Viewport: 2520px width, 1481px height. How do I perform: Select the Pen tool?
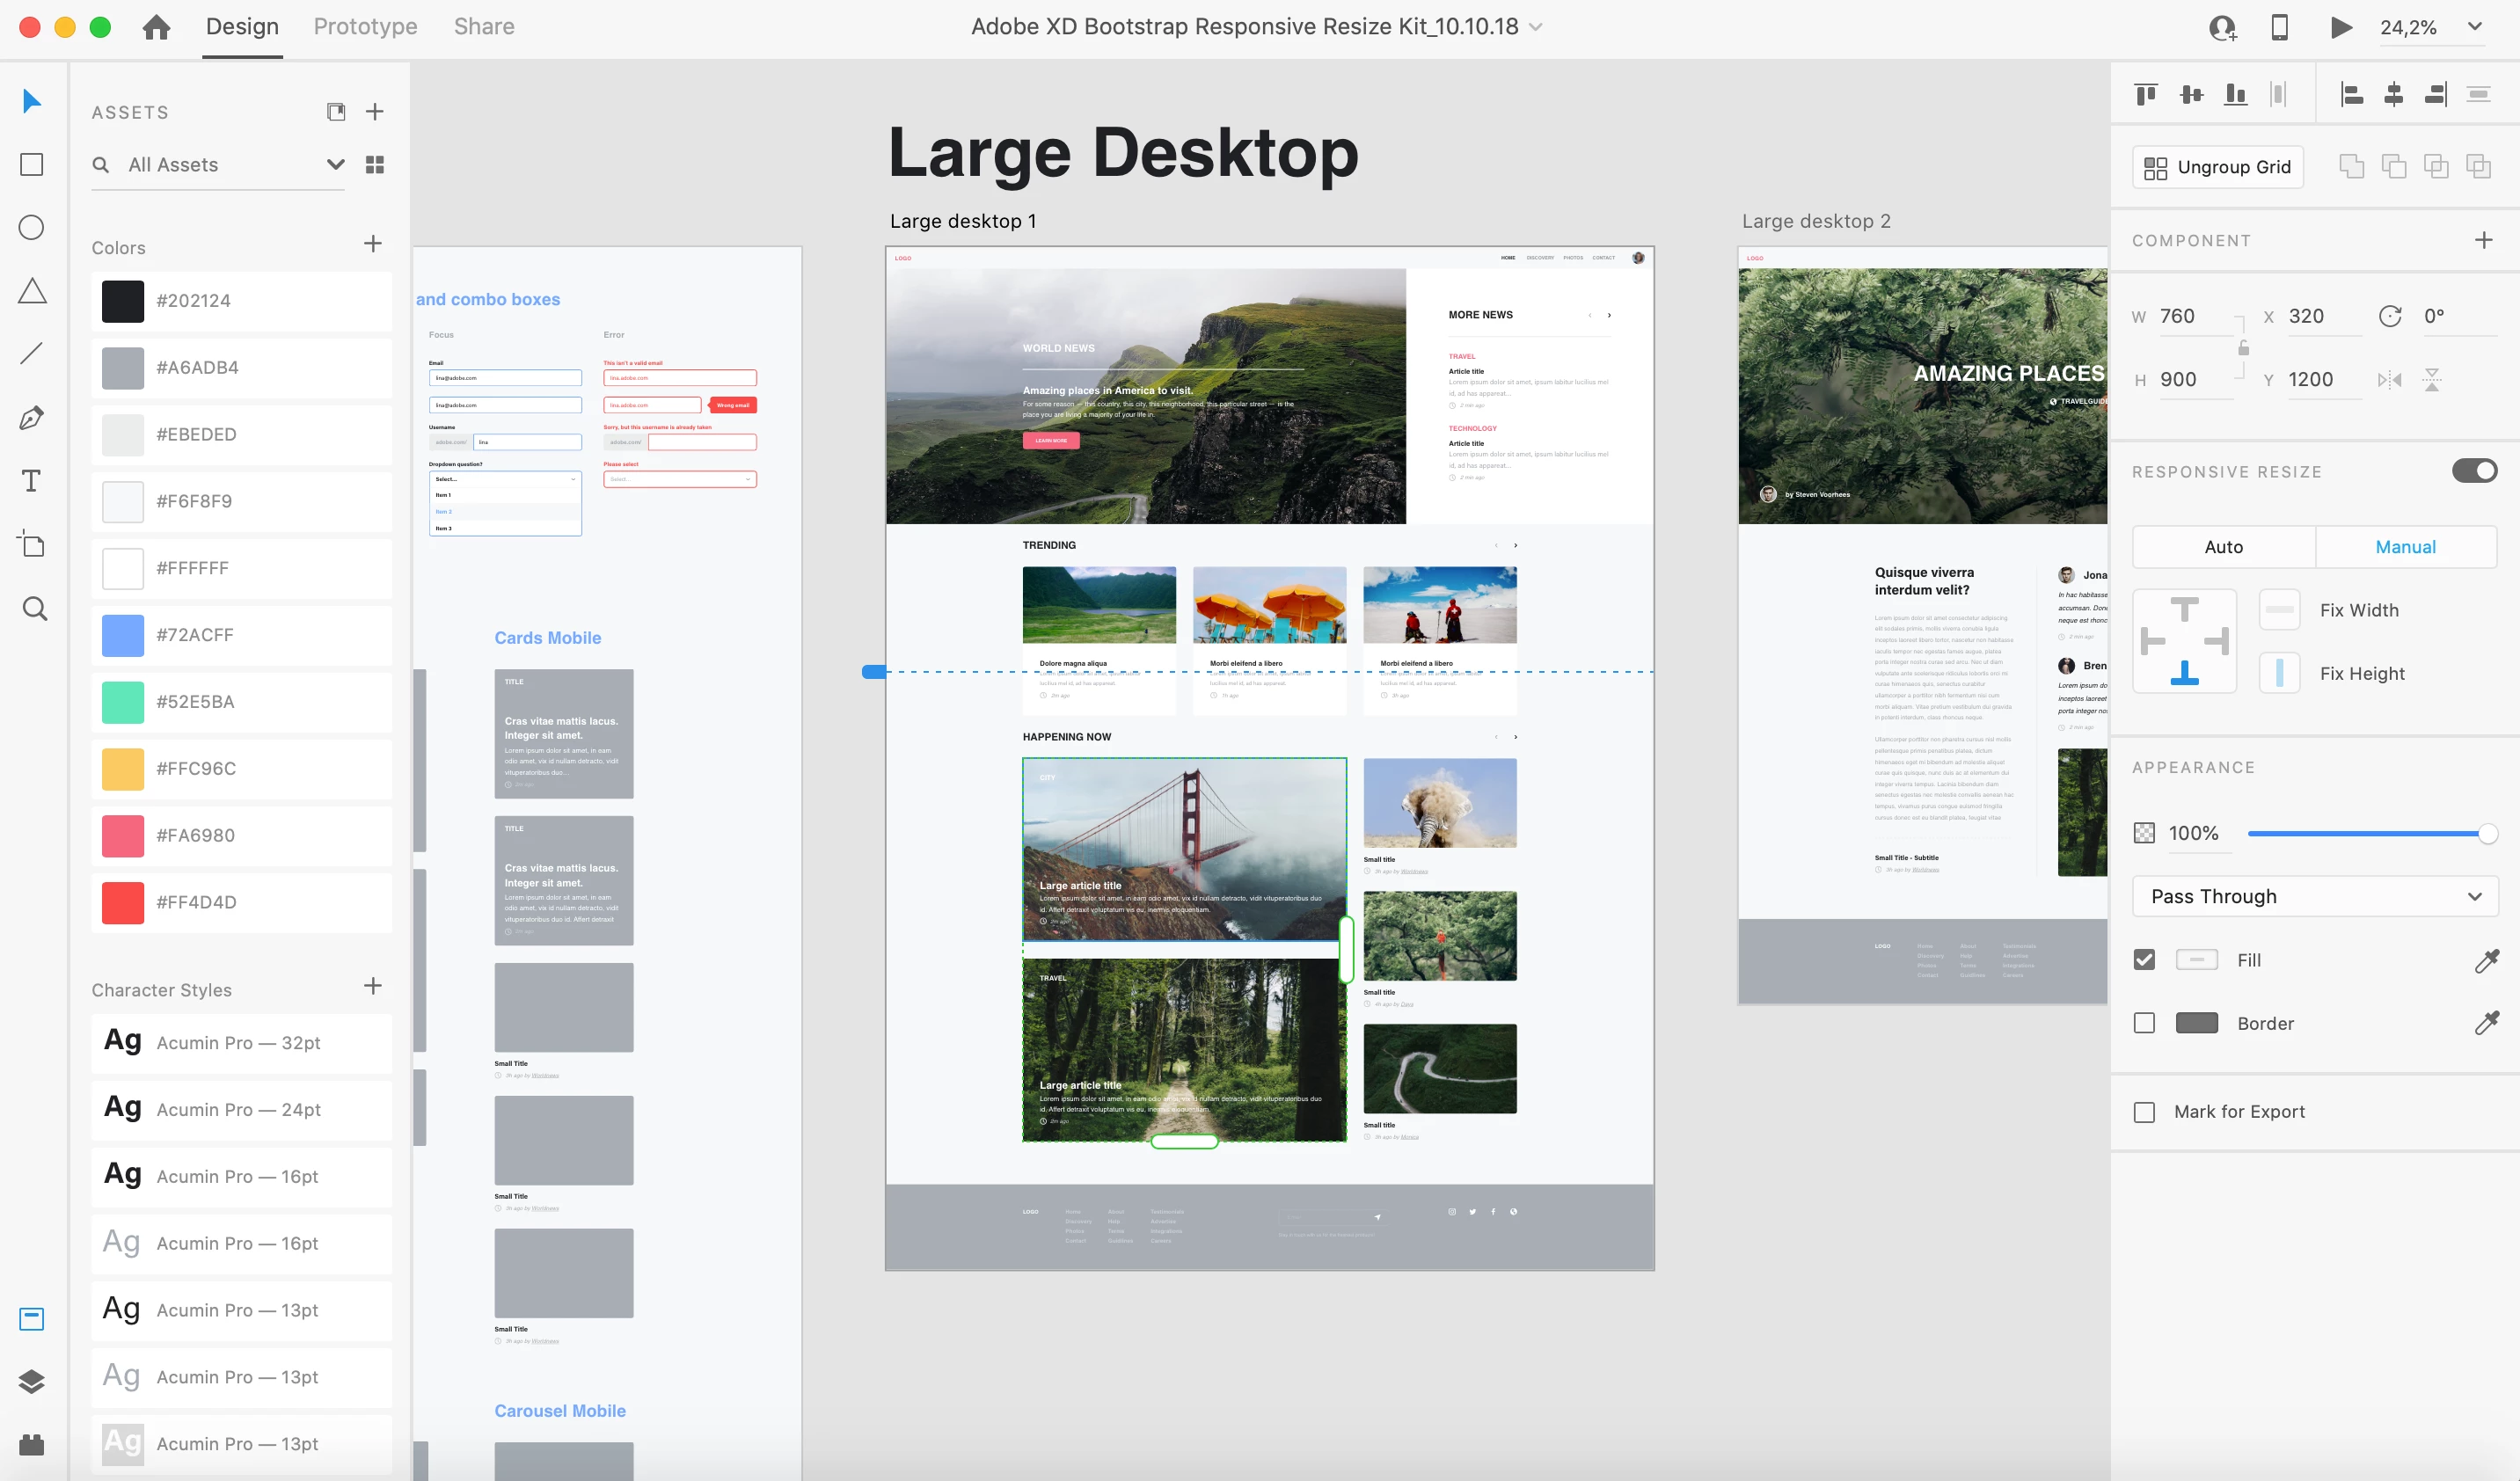(x=32, y=418)
